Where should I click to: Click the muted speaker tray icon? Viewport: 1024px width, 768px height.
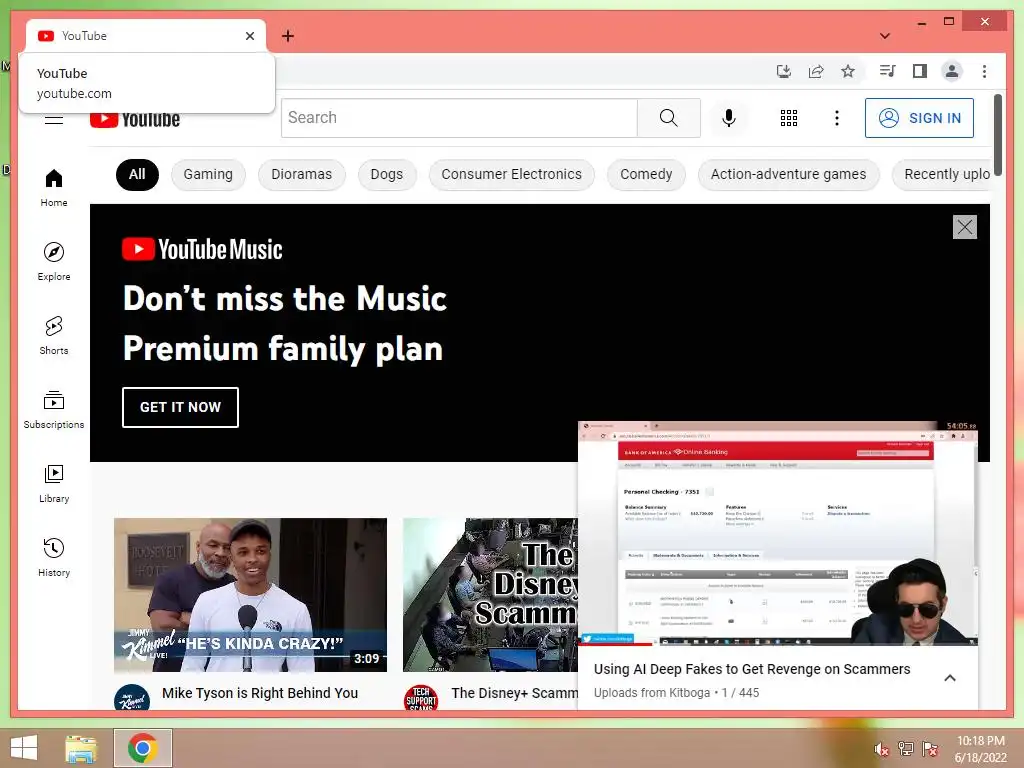tap(881, 748)
